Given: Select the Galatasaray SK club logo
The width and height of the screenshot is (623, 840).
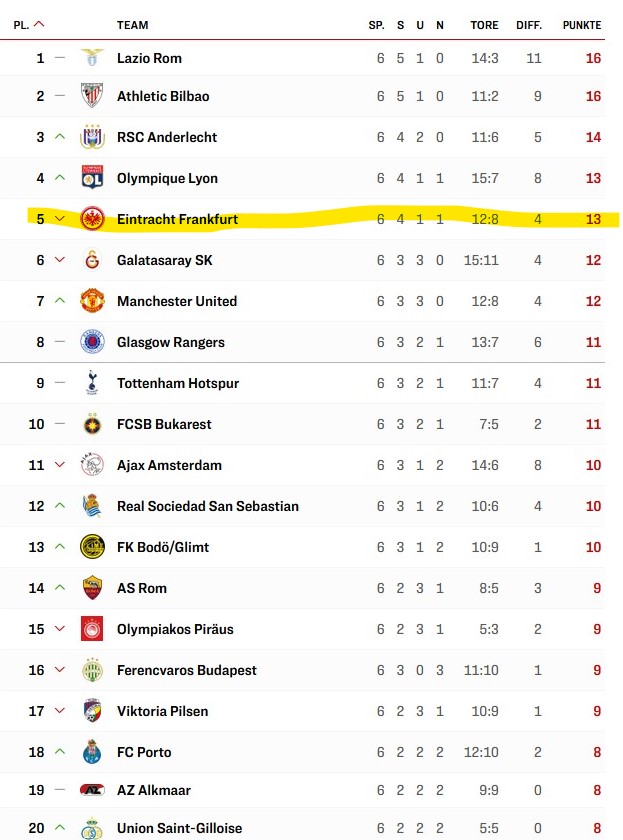Looking at the screenshot, I should coord(92,260).
